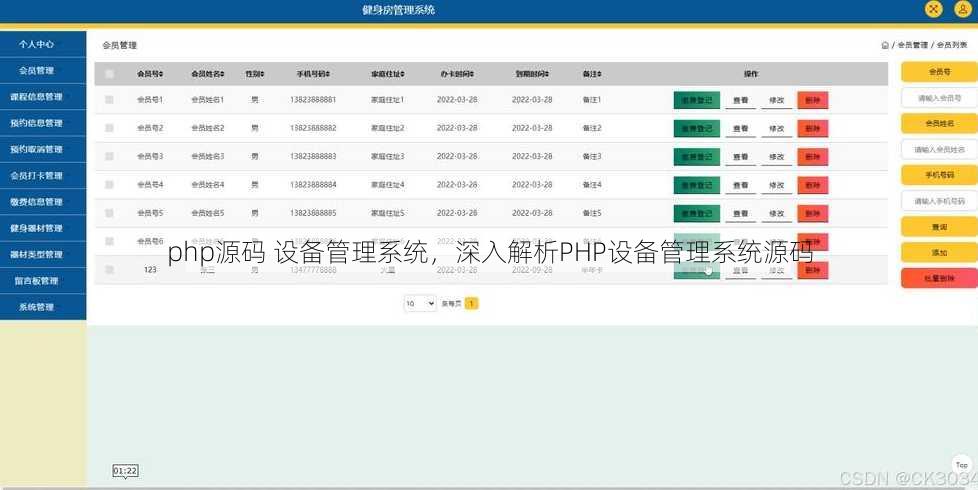Click phone number 13823888881 cell
This screenshot has width=978, height=490.
[x=313, y=100]
